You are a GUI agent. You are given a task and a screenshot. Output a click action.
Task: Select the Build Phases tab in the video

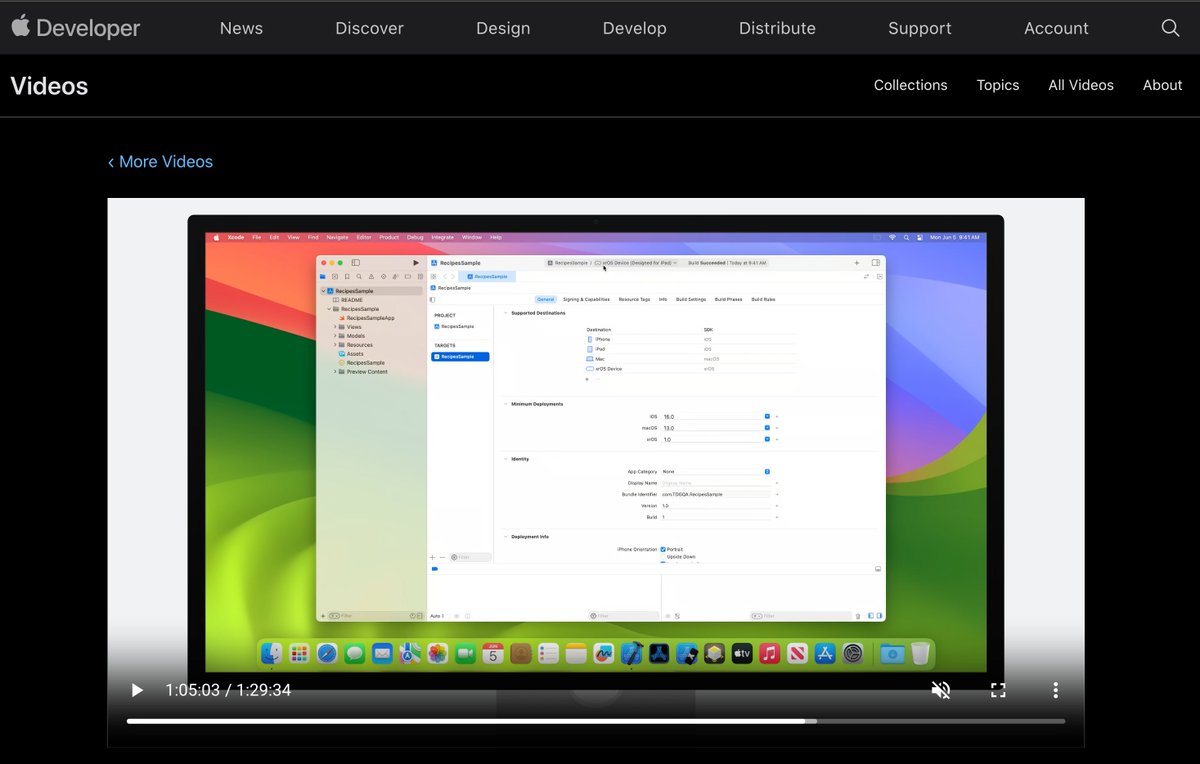(x=729, y=299)
